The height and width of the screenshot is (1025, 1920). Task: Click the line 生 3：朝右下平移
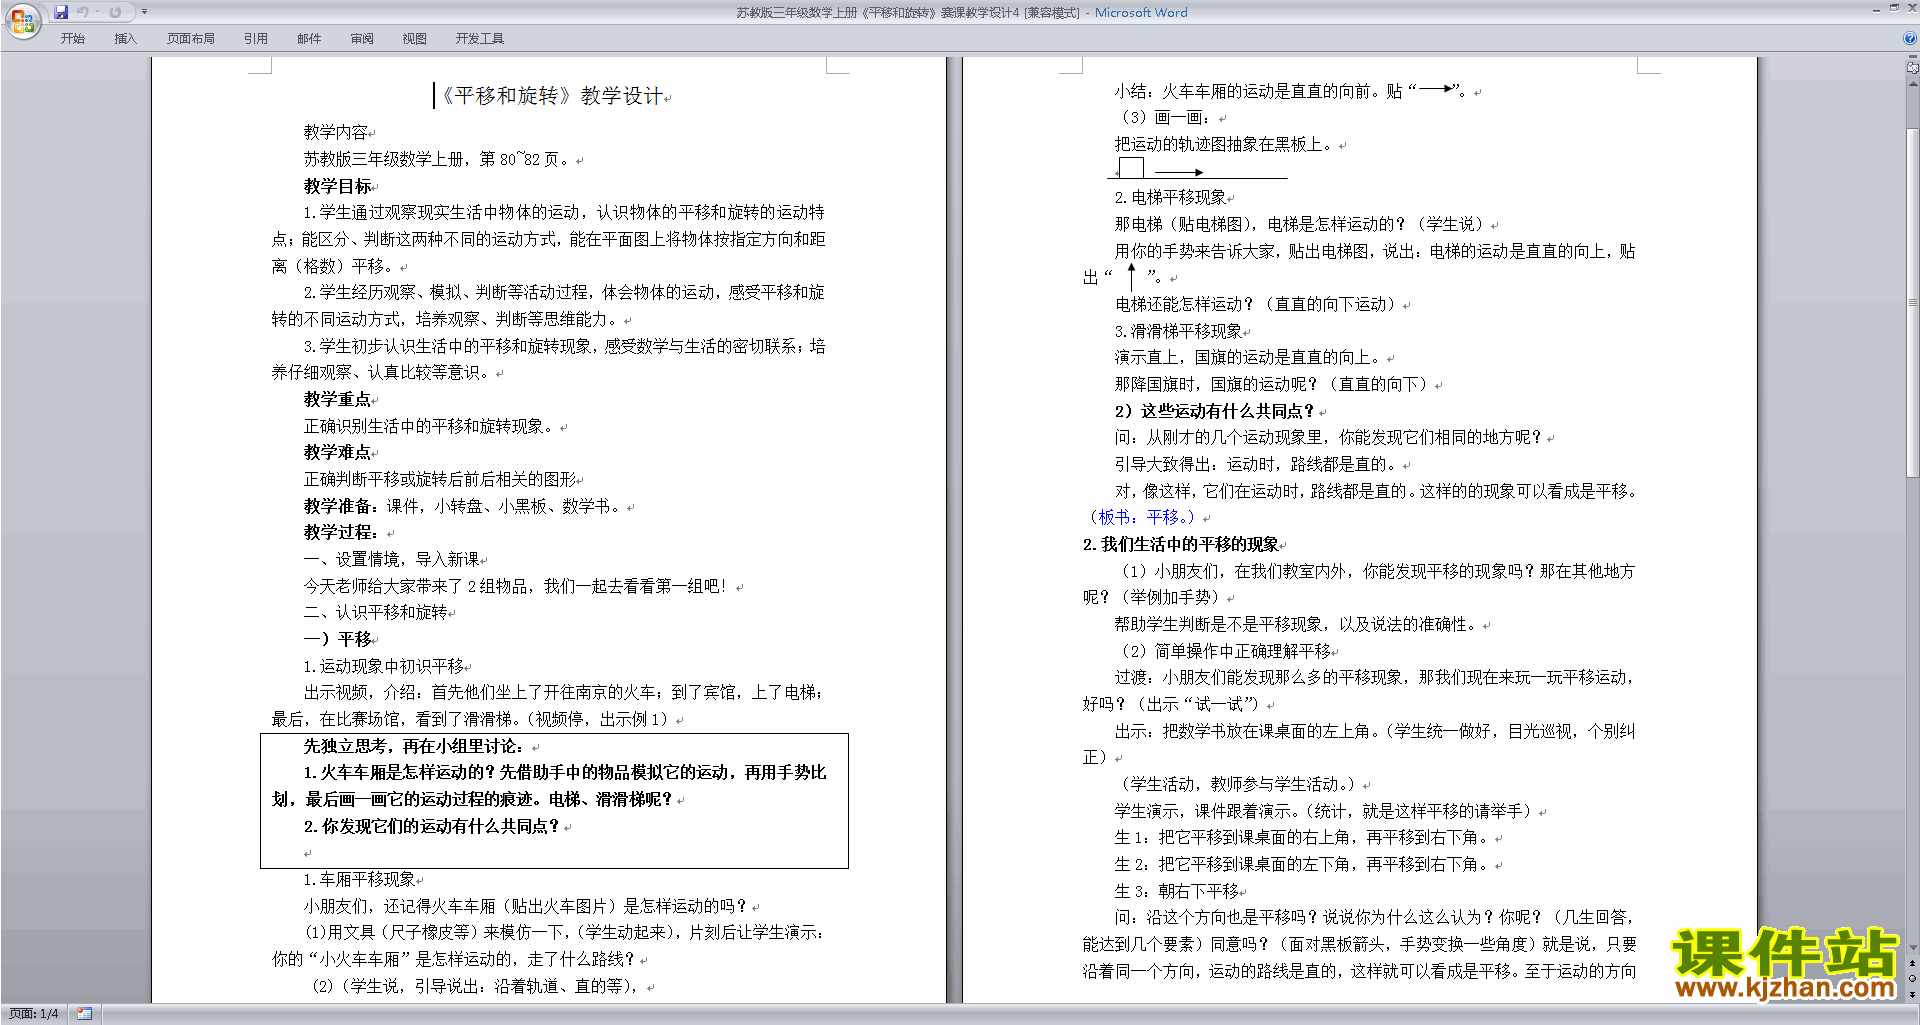tap(1177, 891)
